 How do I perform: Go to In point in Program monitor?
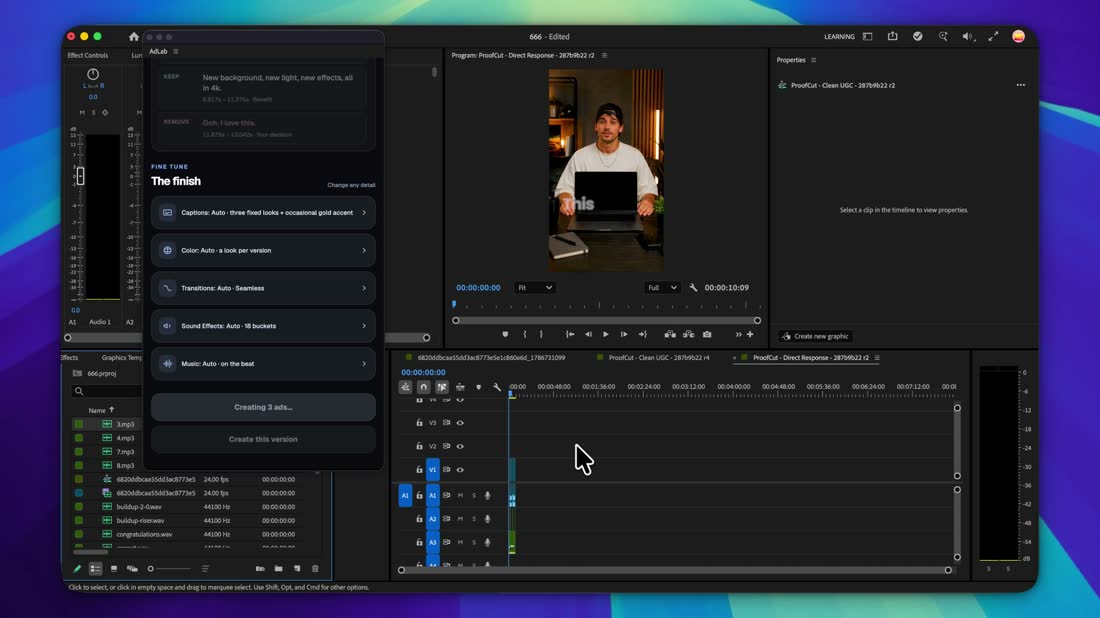coord(570,335)
